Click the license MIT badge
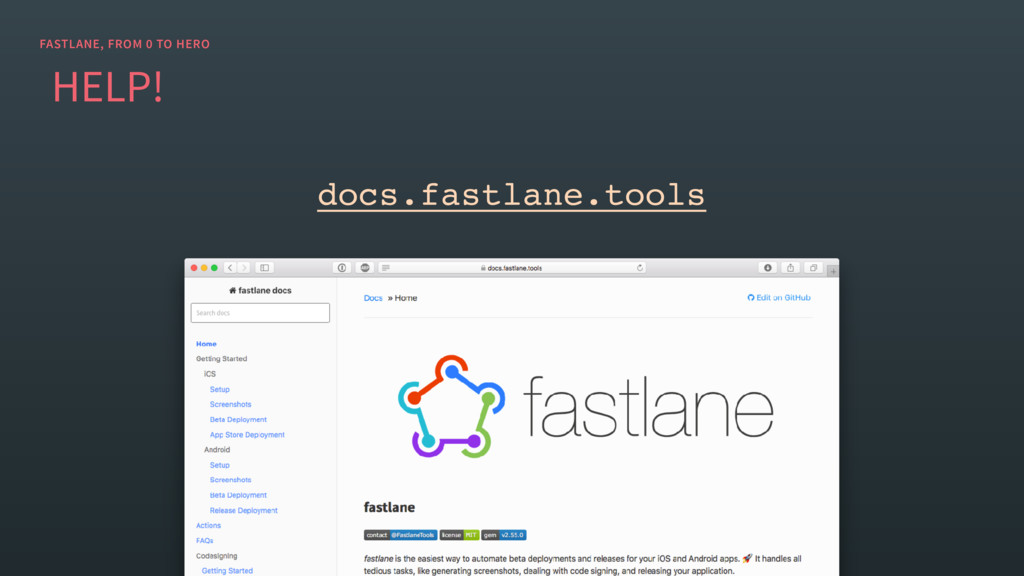1024x576 pixels. coord(459,535)
